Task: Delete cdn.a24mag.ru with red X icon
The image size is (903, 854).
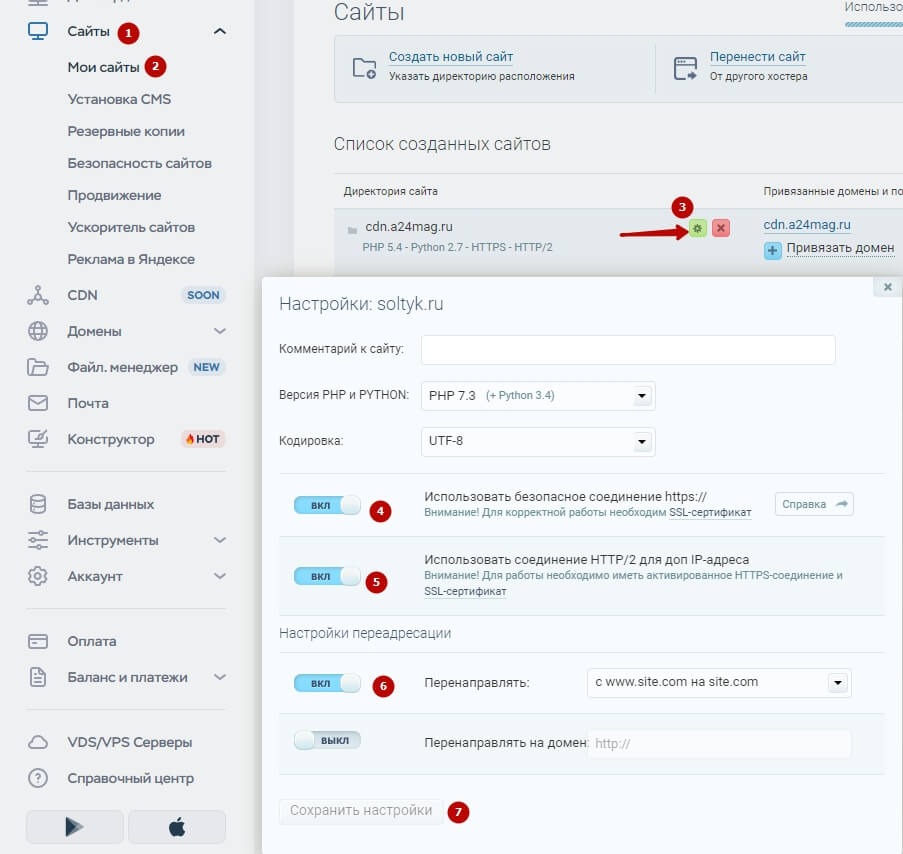Action: click(720, 228)
